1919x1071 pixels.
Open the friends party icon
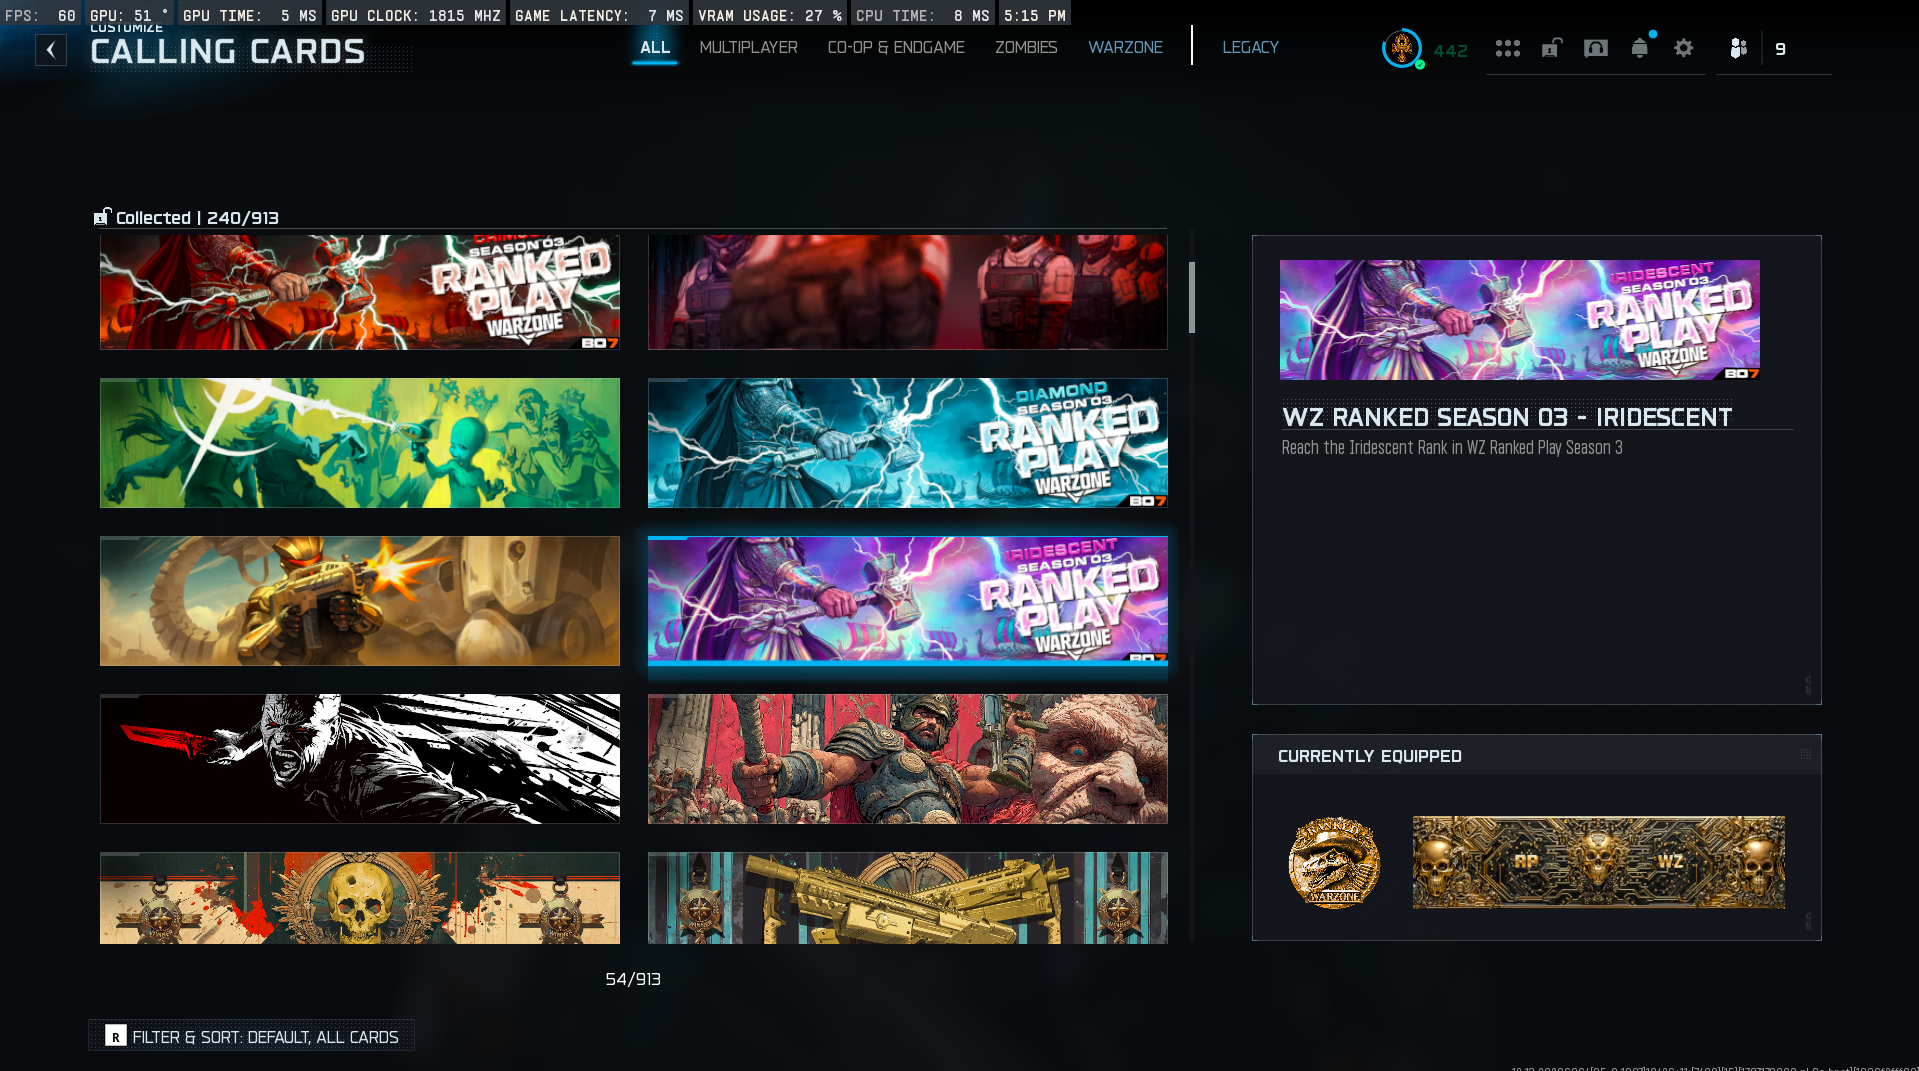tap(1739, 48)
